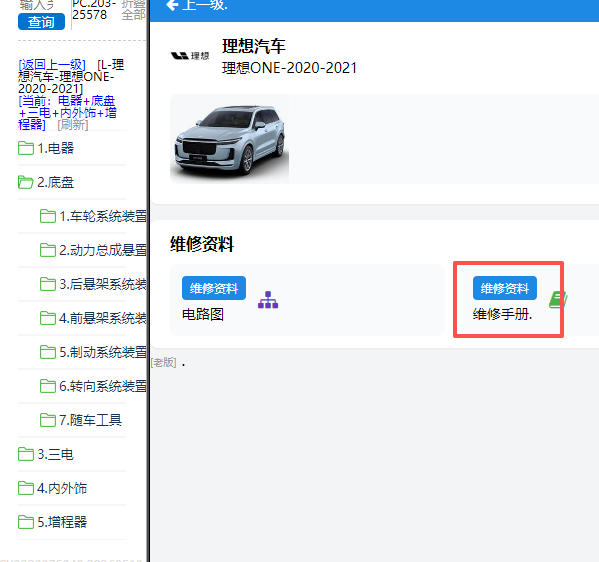Open the 2.动力总成悬置 folder icon
The image size is (599, 562).
(48, 250)
